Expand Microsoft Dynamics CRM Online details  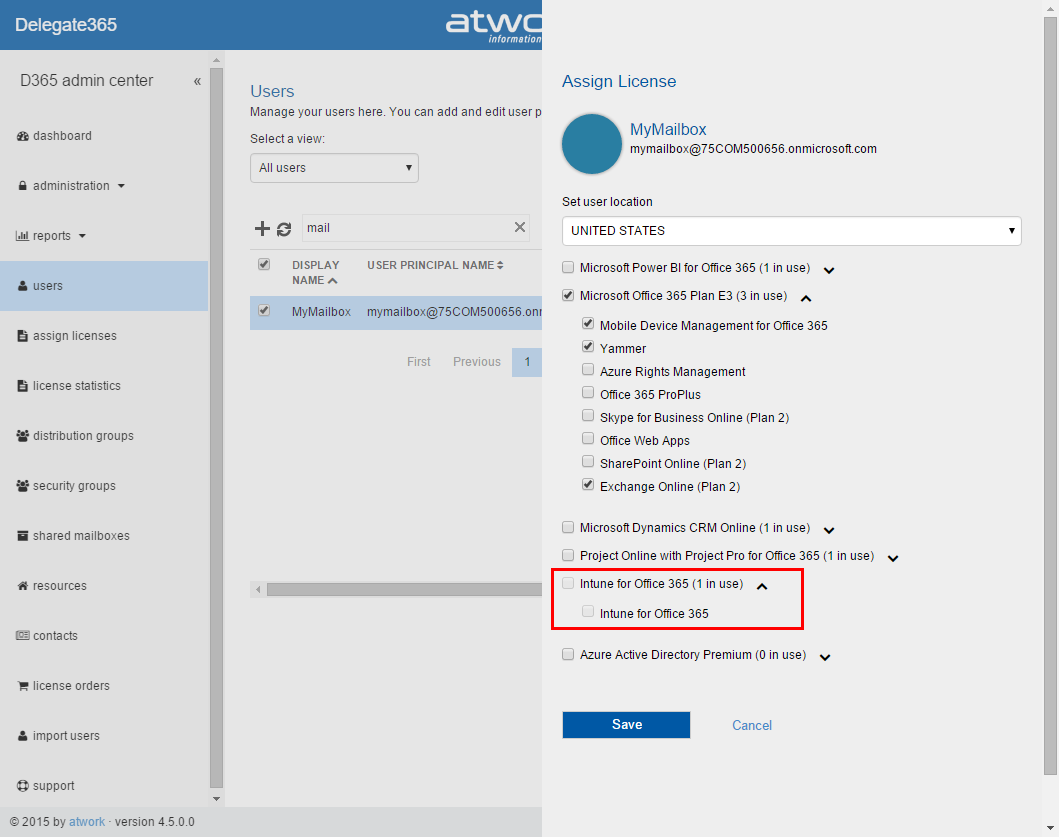click(829, 530)
